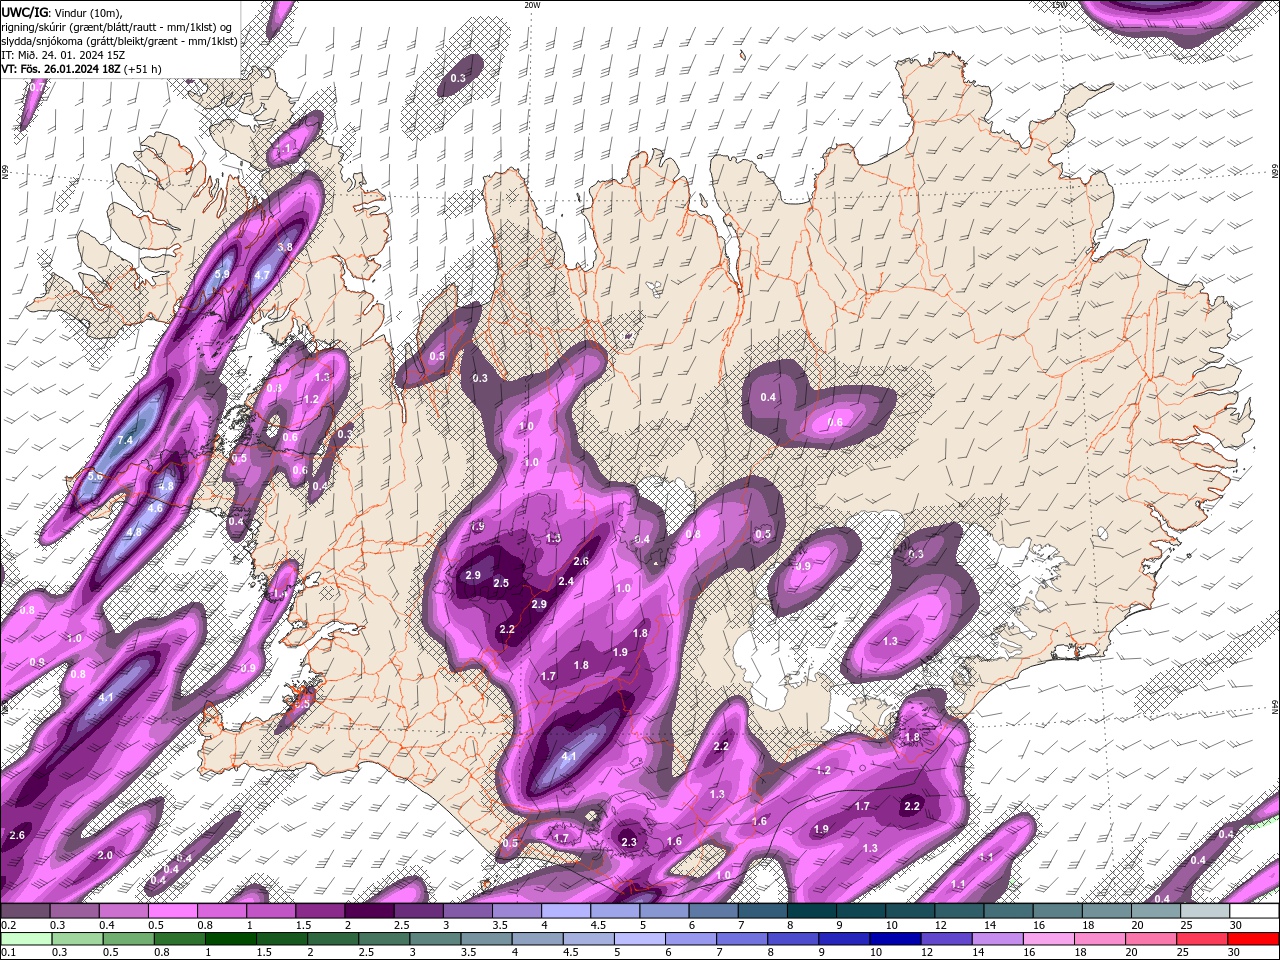Click the '0.1' label on bottom legend row

coord(8,953)
